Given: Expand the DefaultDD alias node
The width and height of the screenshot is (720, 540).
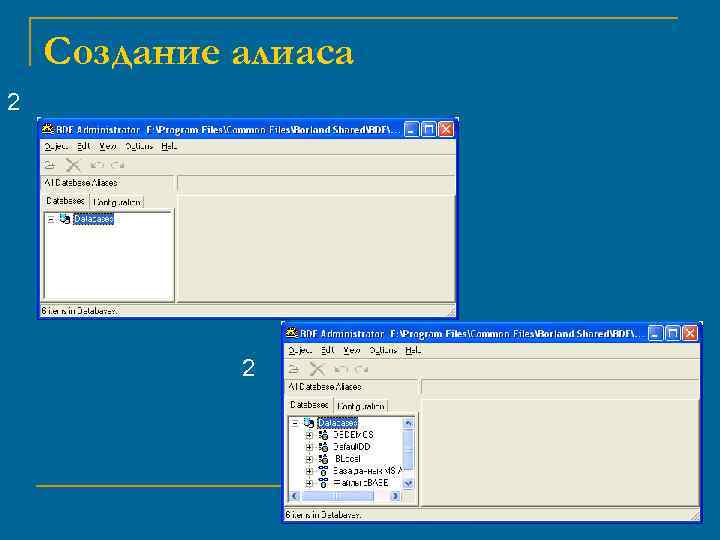Looking at the screenshot, I should pos(309,447).
